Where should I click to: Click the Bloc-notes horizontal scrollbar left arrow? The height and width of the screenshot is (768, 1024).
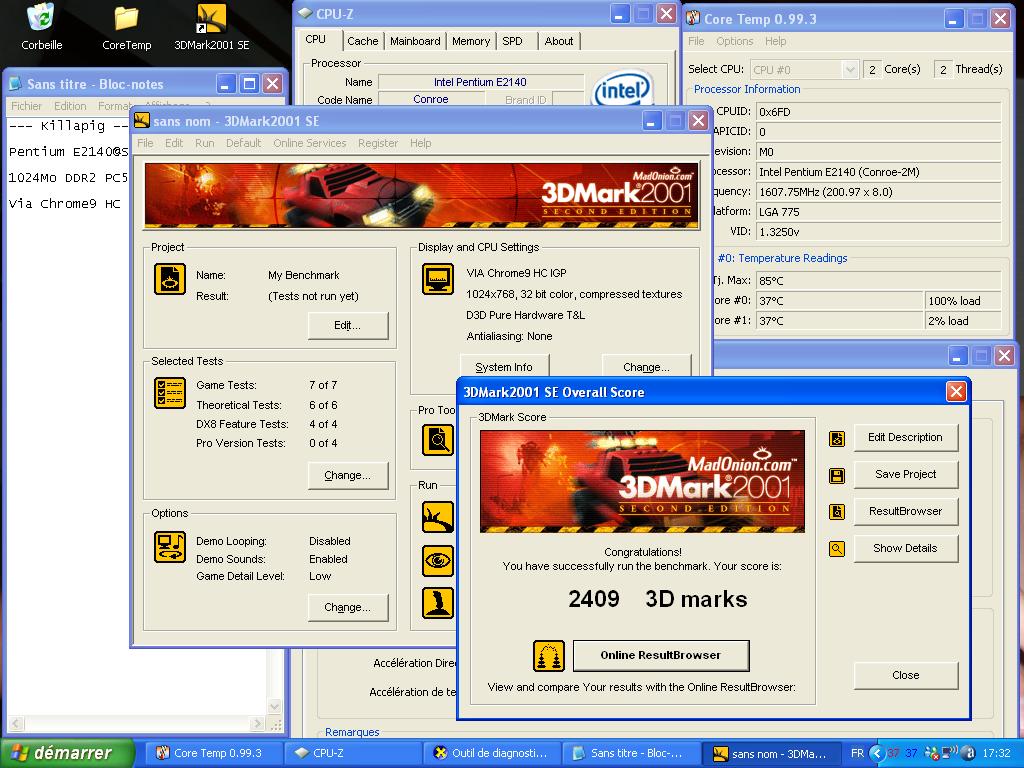coord(16,724)
